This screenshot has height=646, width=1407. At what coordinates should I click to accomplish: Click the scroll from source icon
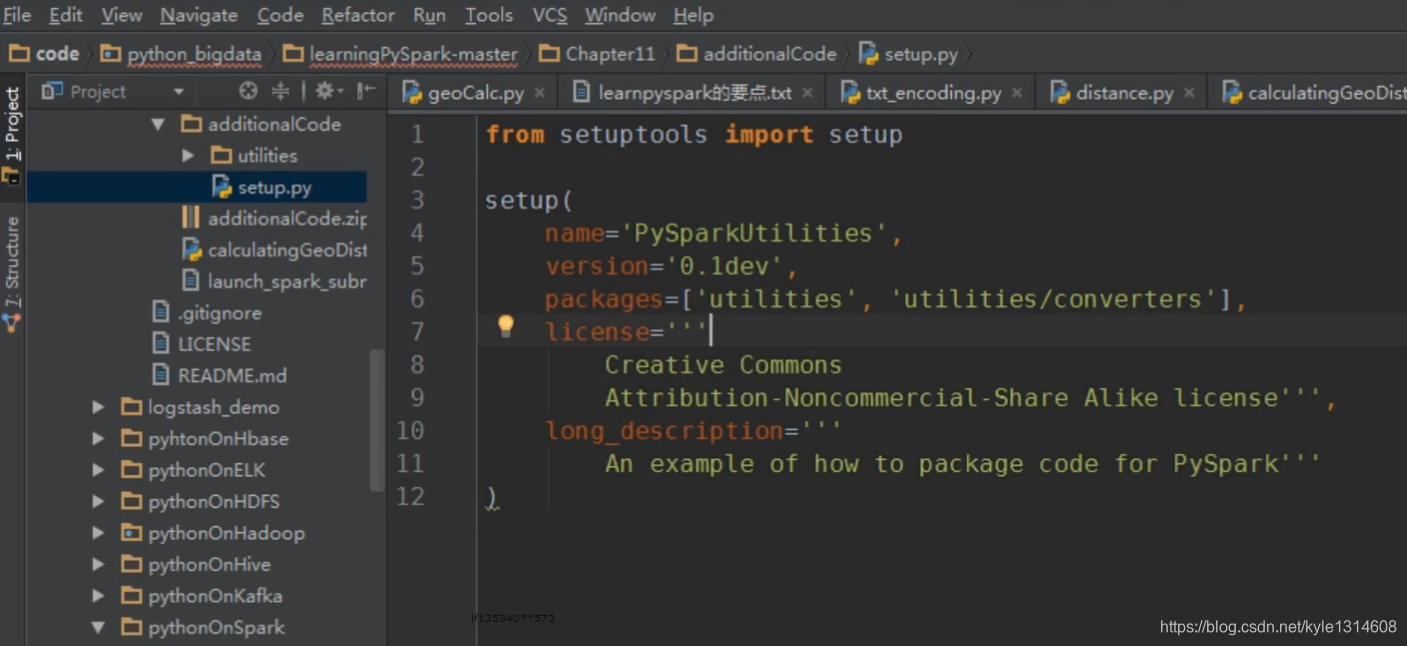coord(249,91)
